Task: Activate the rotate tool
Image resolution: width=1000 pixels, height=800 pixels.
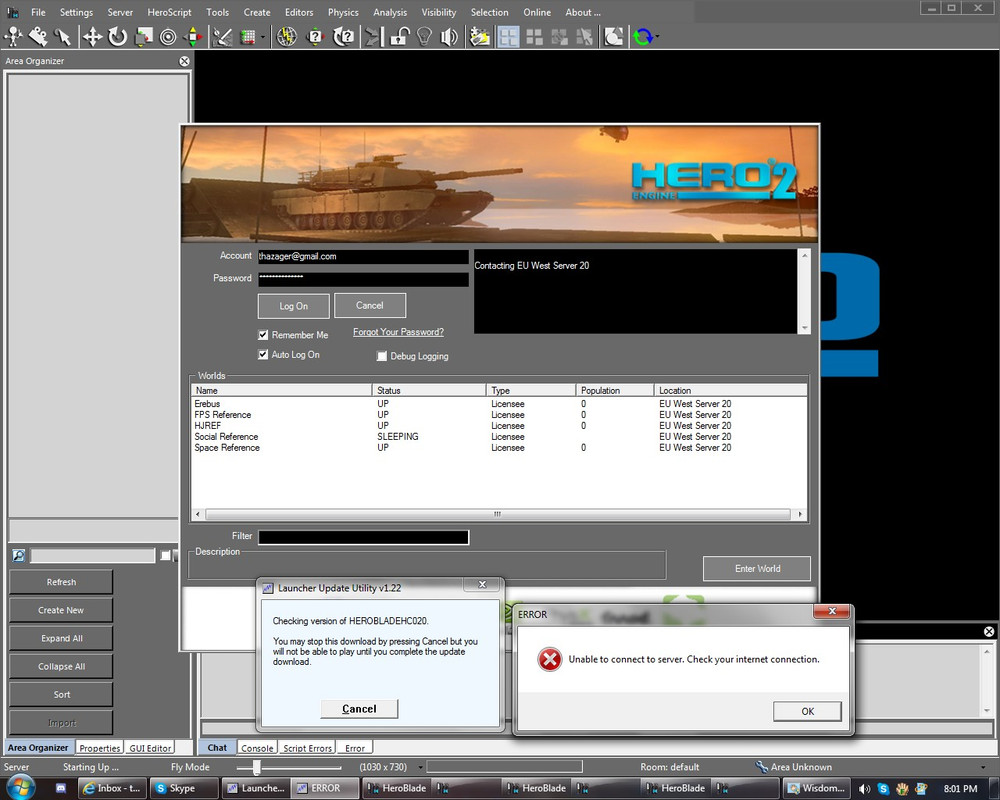Action: pos(117,37)
